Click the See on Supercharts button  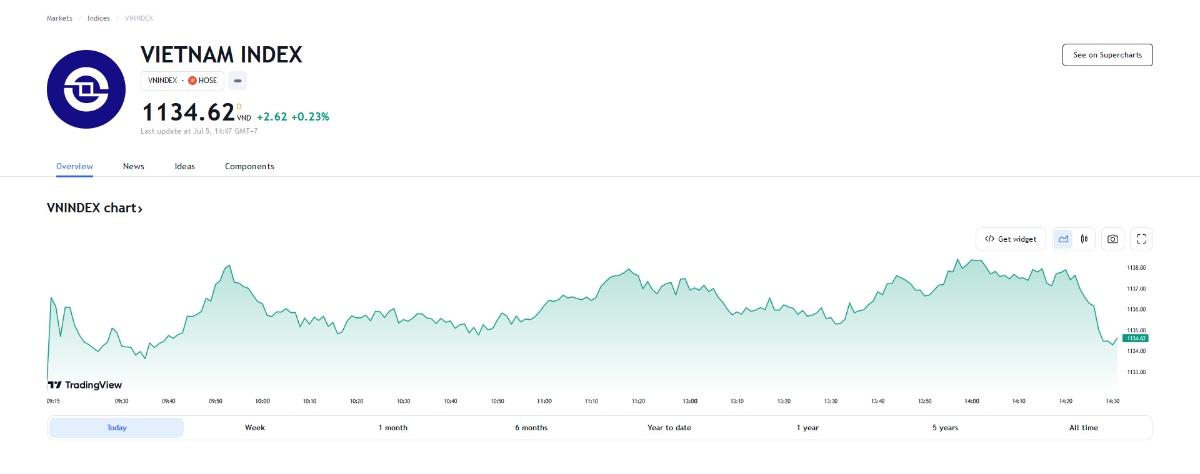coord(1107,55)
